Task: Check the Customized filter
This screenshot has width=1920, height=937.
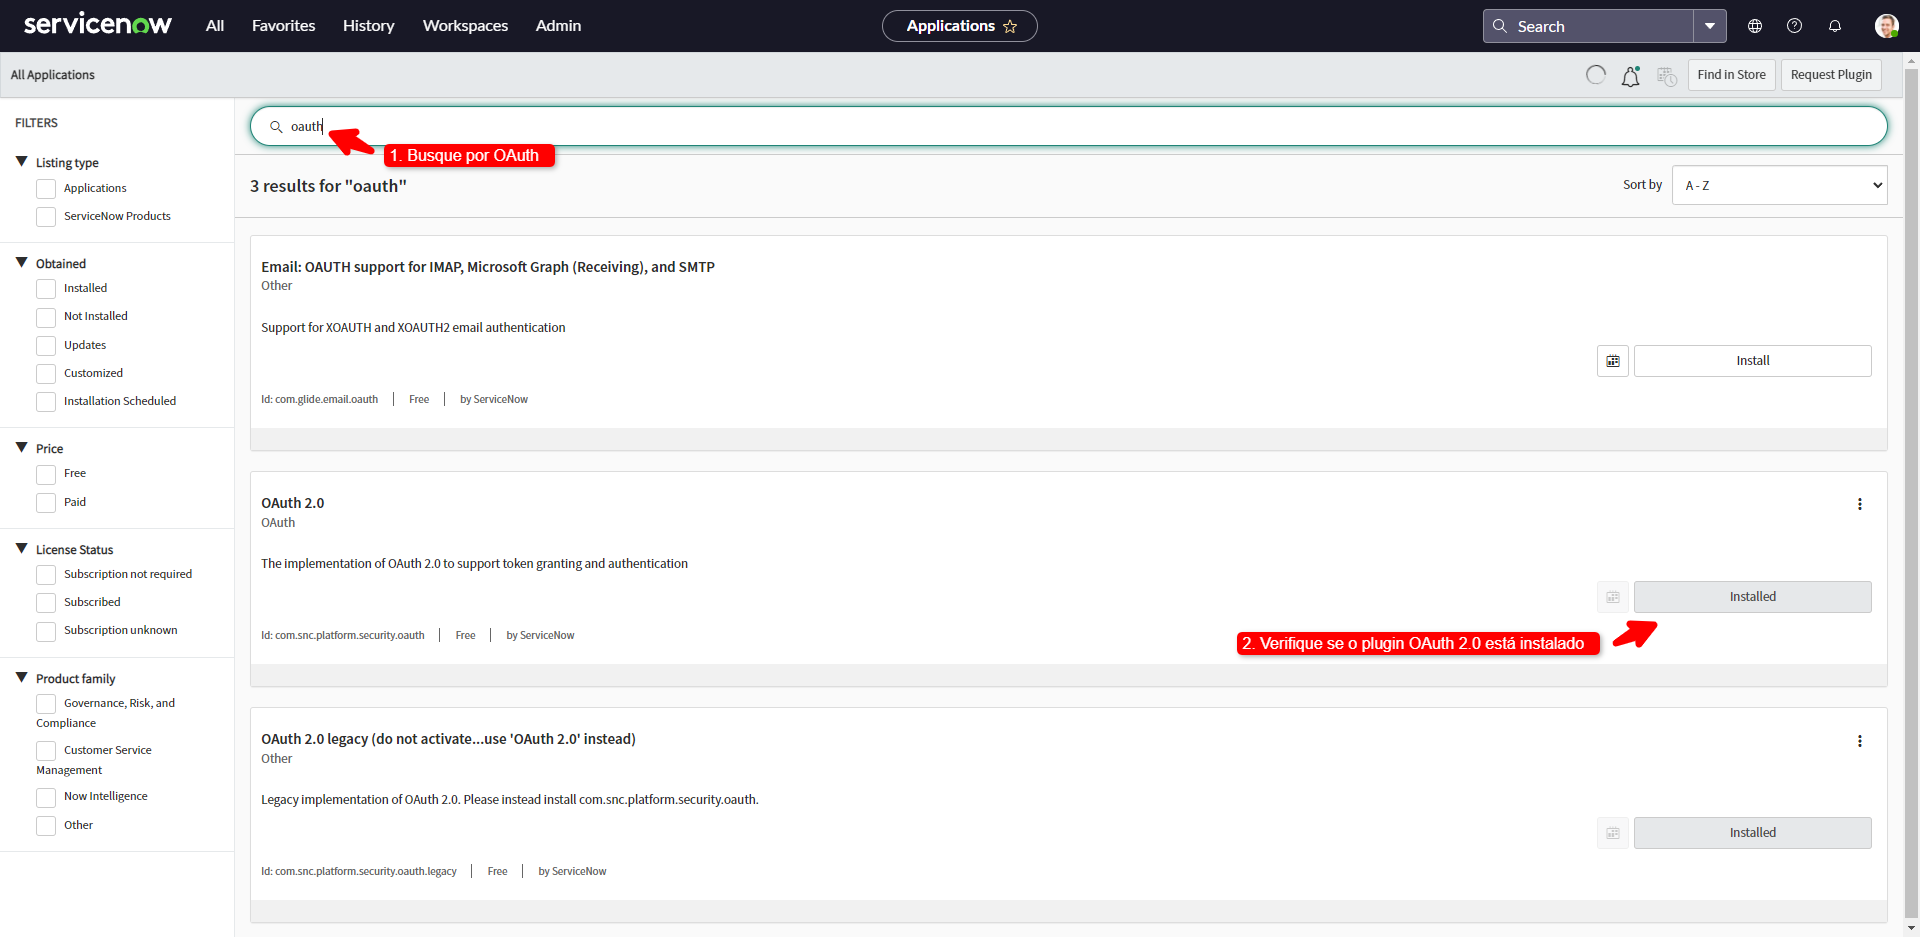Action: 46,374
